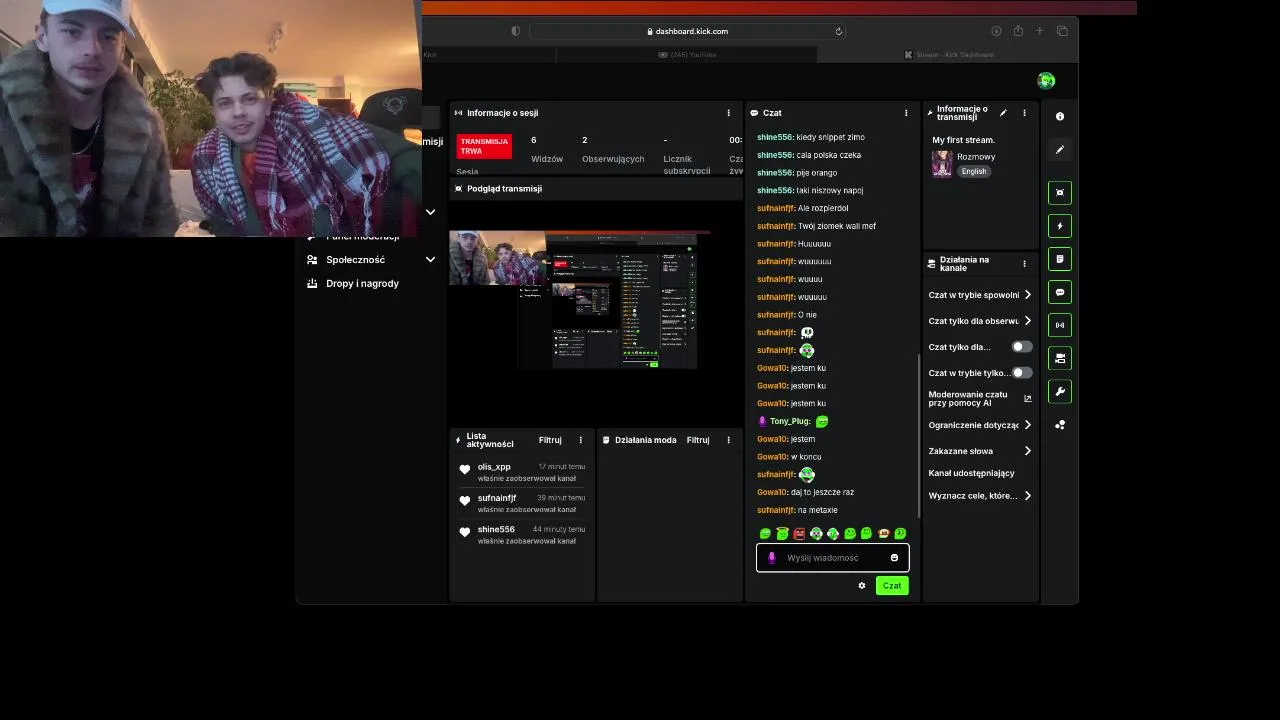Toggle the 'Czat w trybie tylko...' switch
1280x720 pixels.
coord(1022,373)
